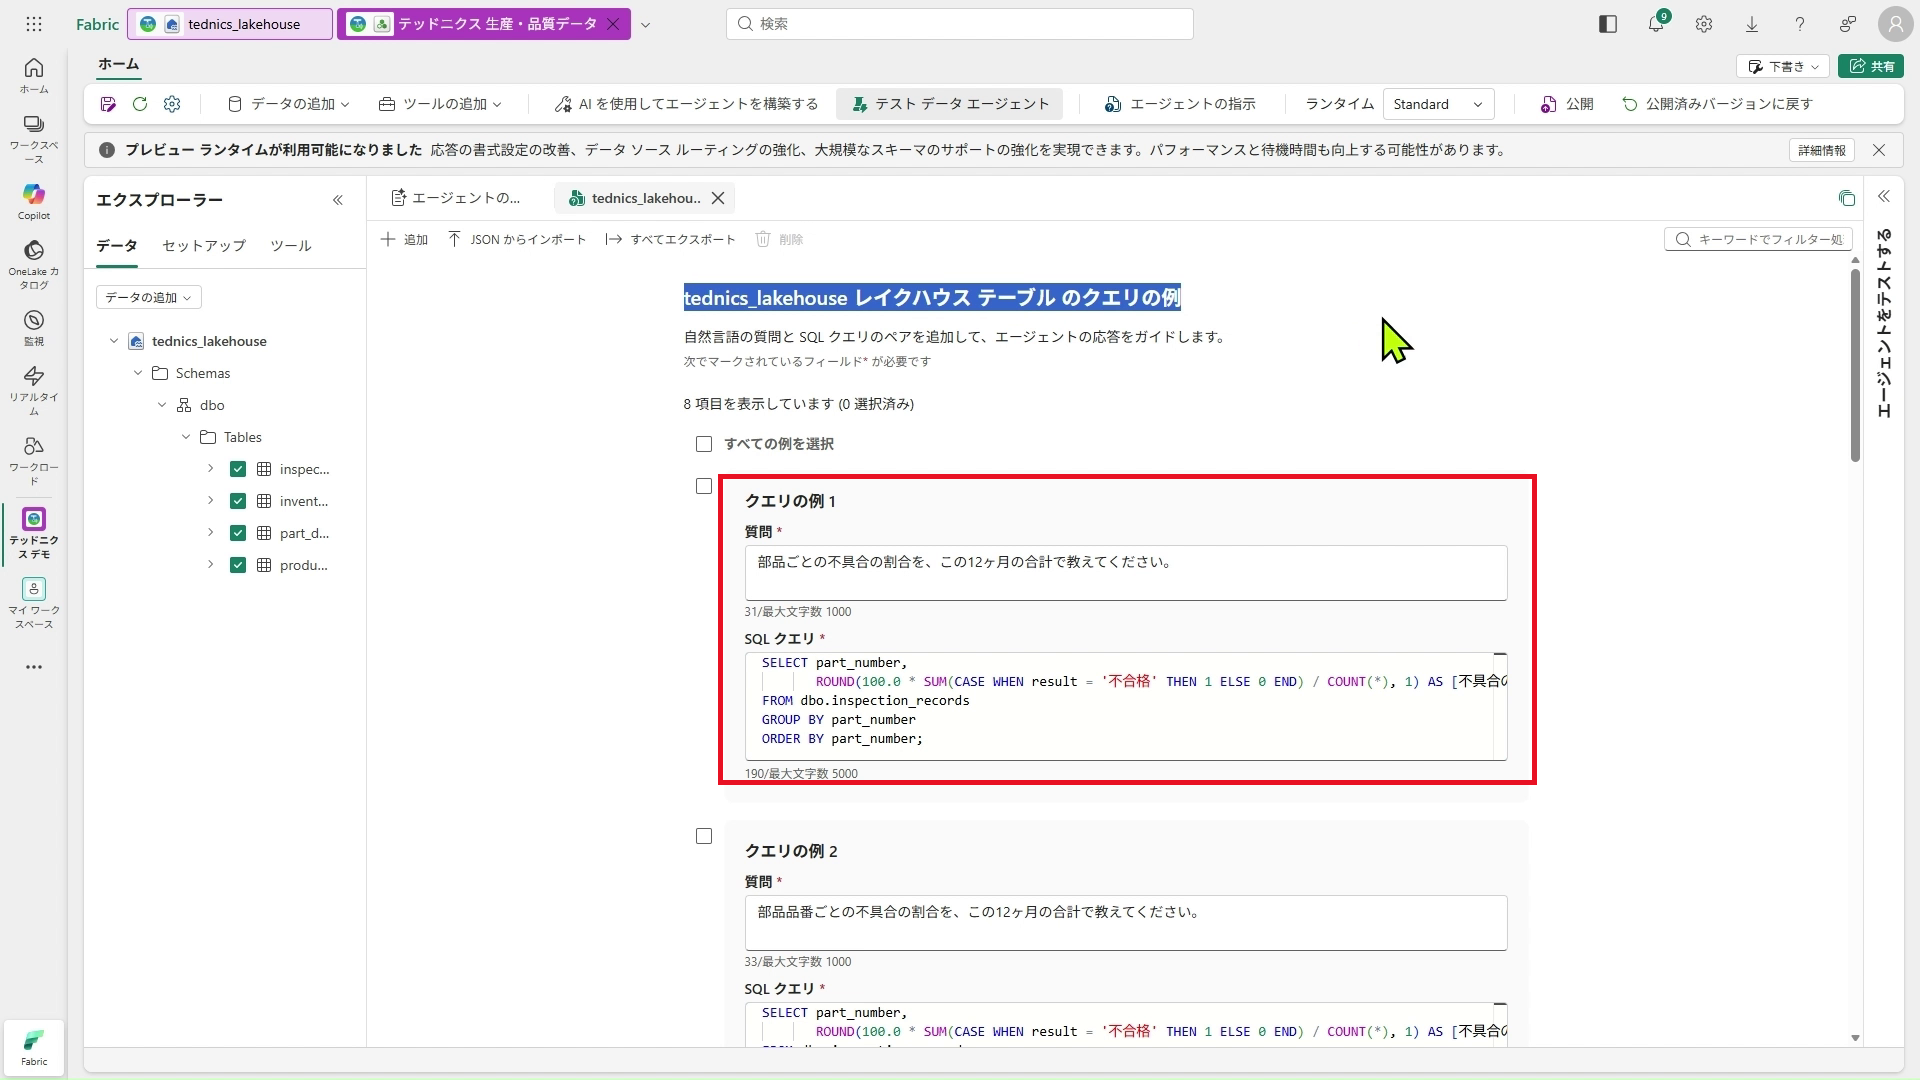Screen dimensions: 1920x1080
Task: Click 公開 to publish the agent
Action: tap(1567, 104)
